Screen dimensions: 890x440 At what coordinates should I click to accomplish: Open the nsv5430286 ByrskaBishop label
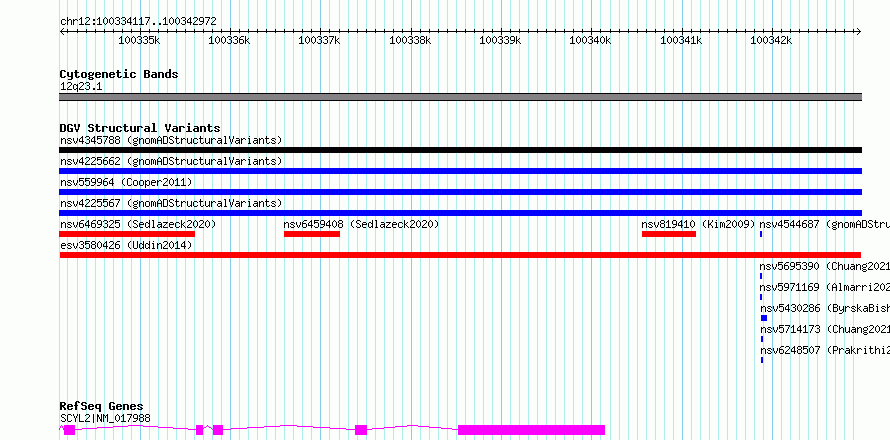(825, 308)
